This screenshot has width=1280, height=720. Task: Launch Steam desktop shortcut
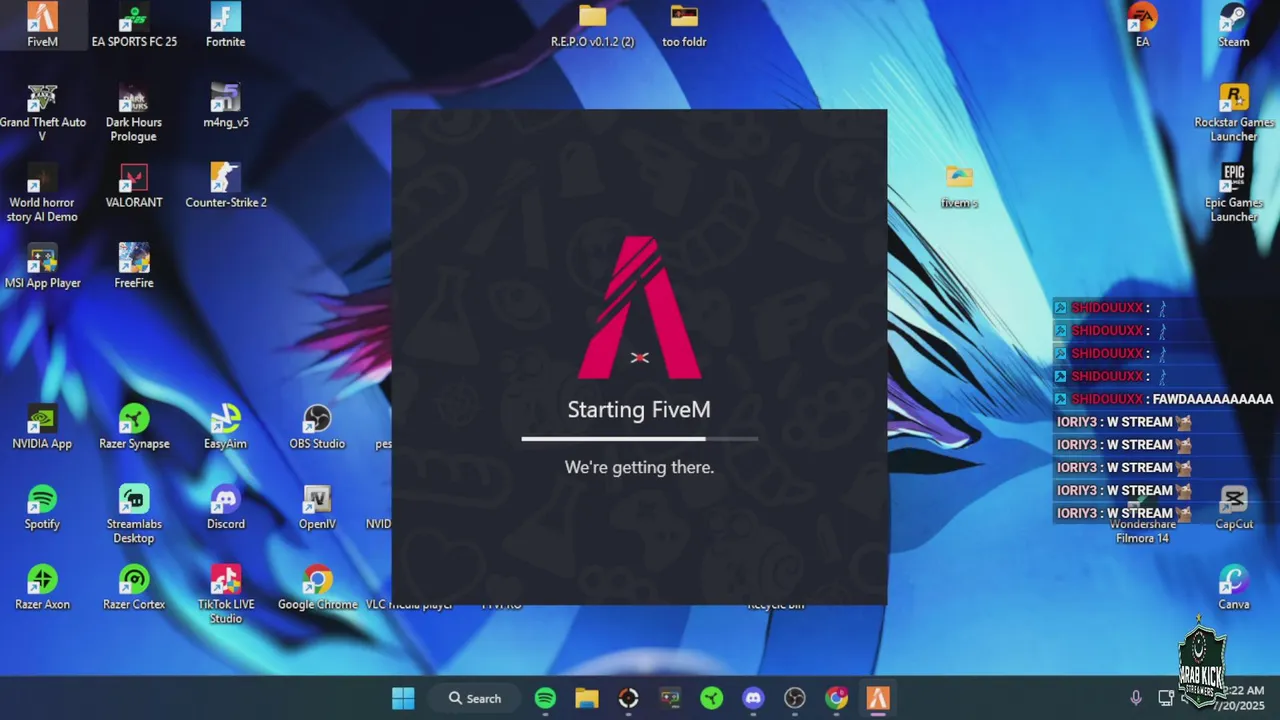pyautogui.click(x=1233, y=25)
